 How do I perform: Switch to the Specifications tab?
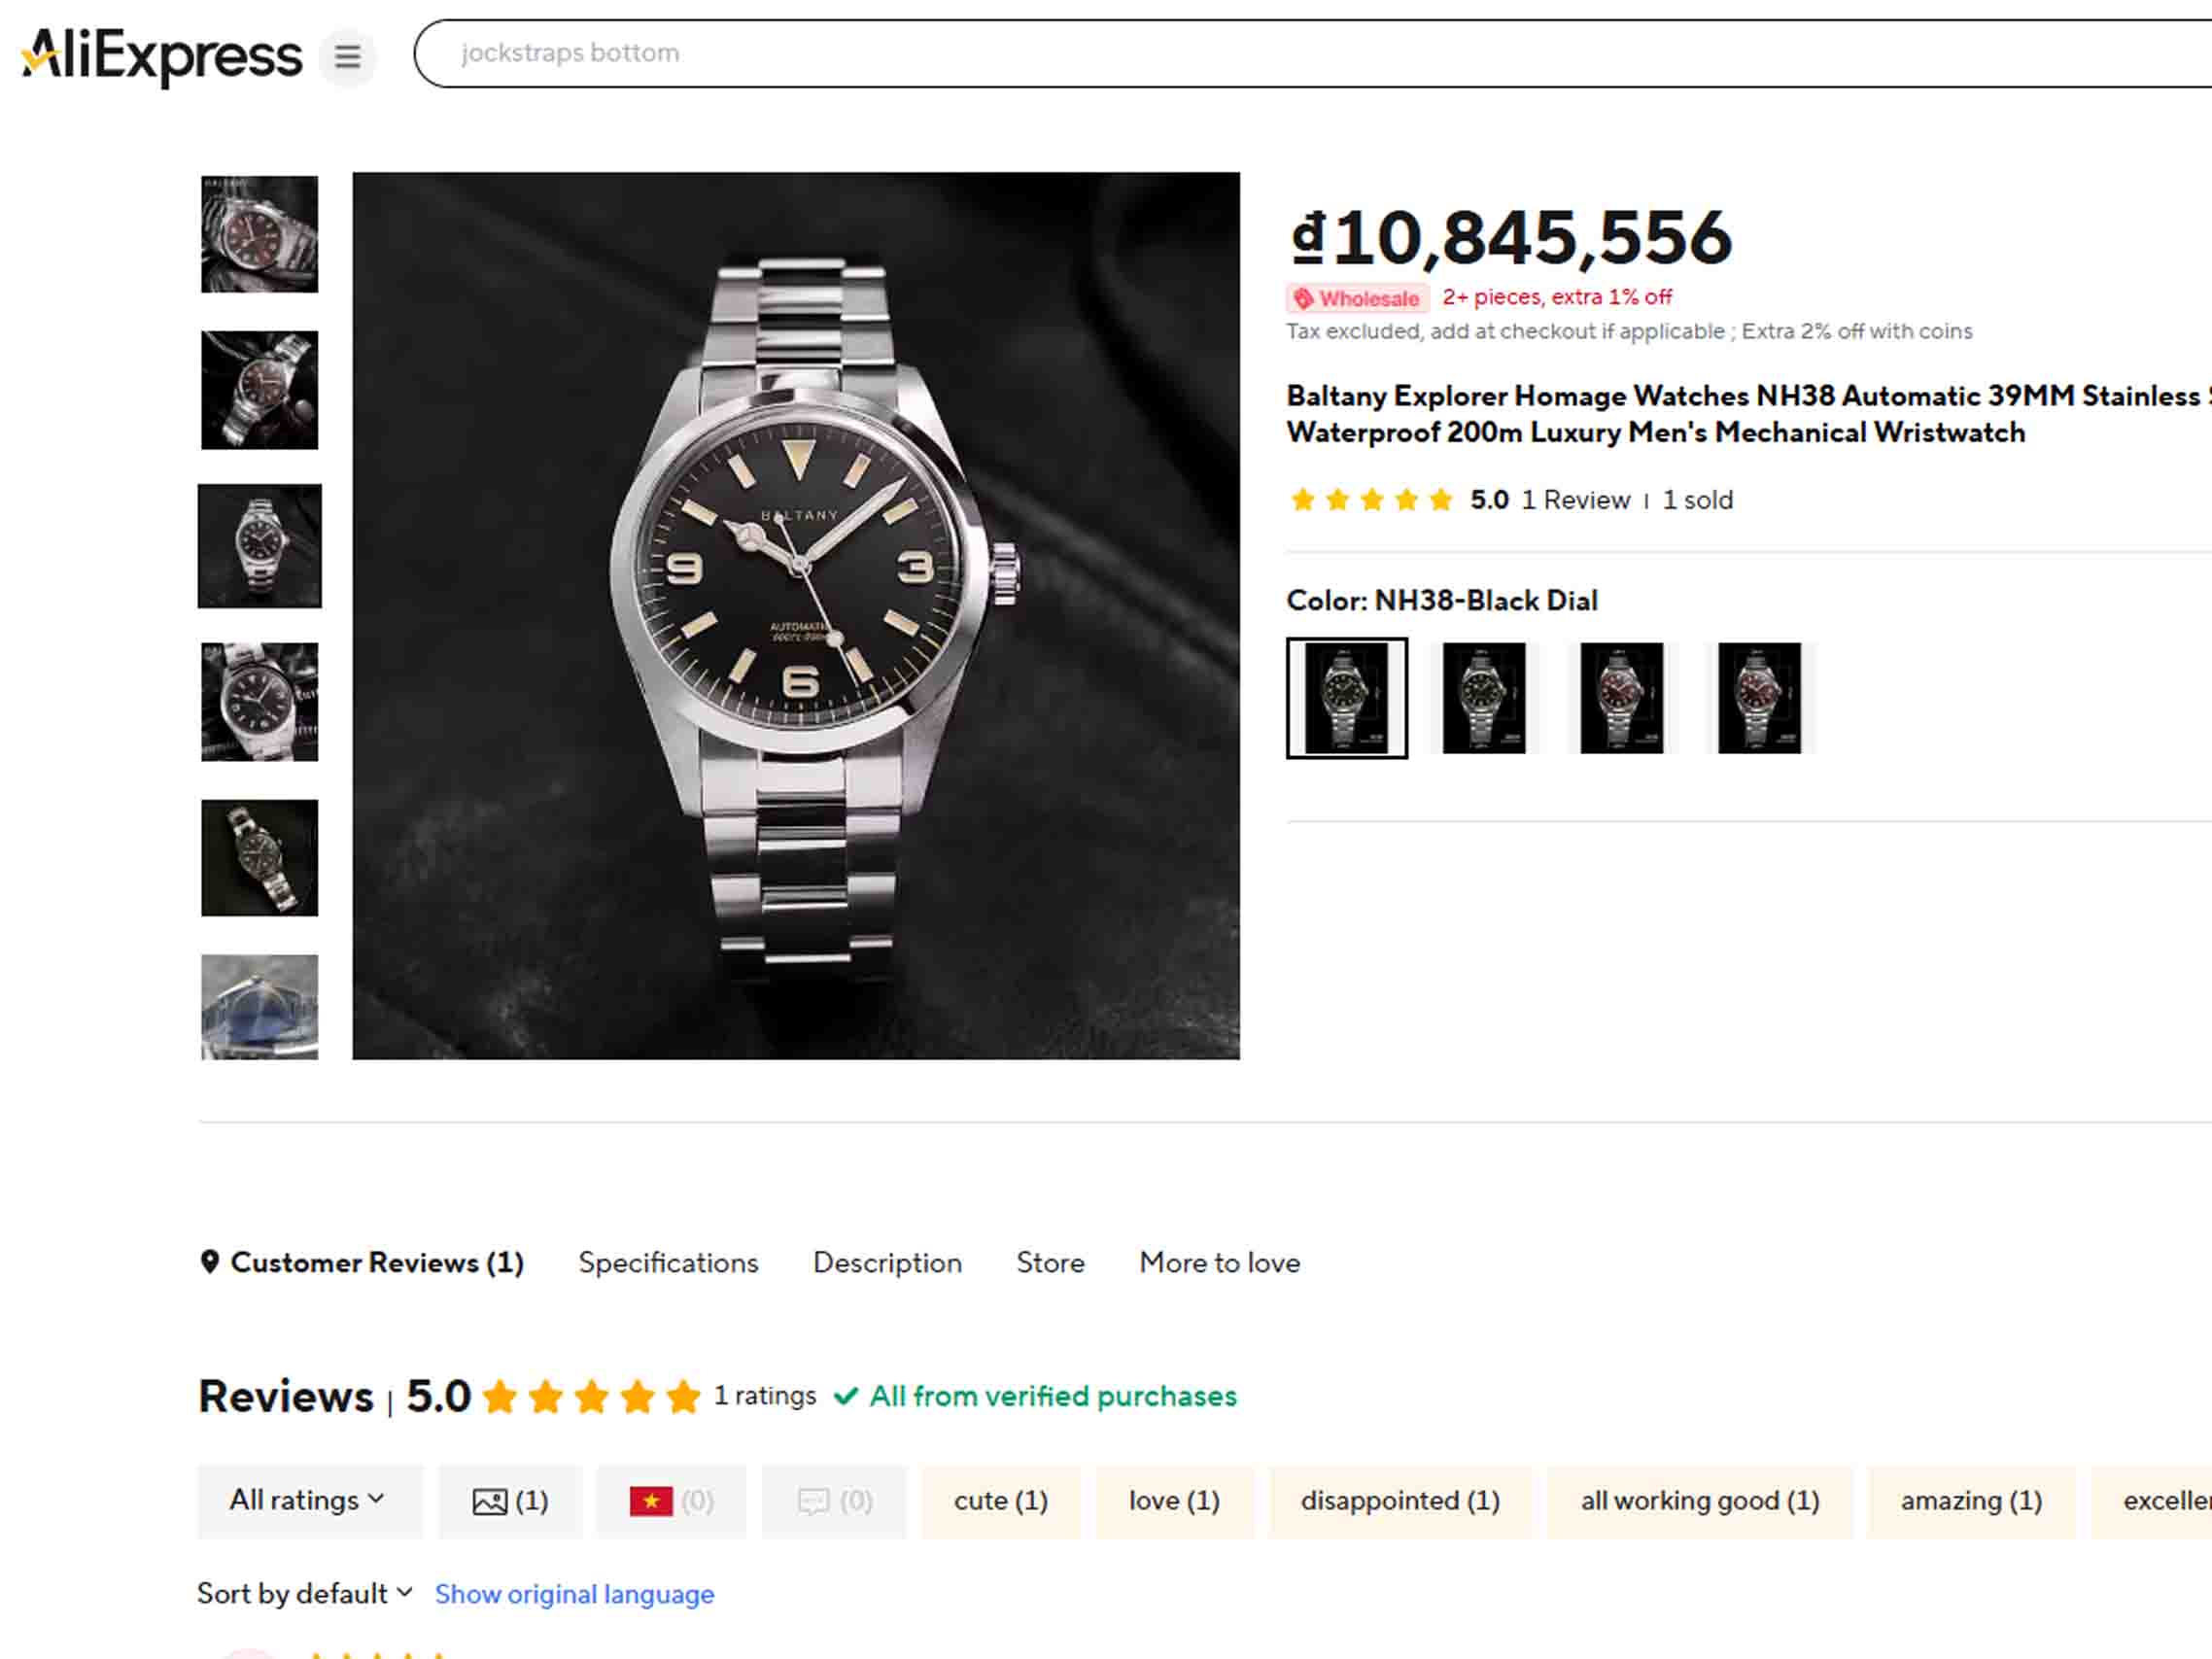coord(668,1262)
